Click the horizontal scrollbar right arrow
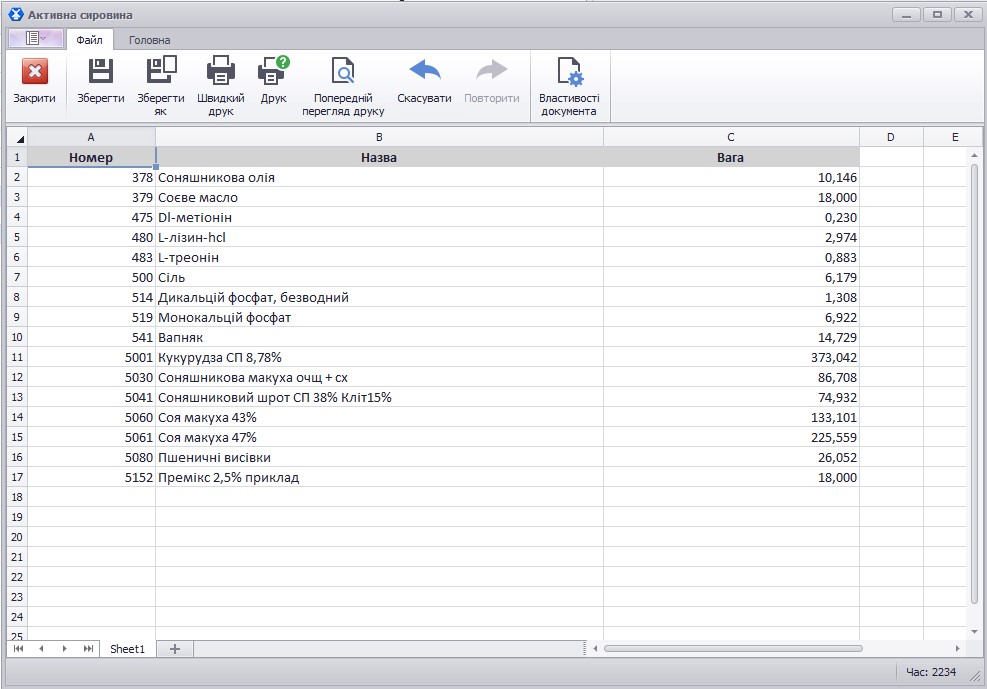Viewport: 987px width, 689px height. click(957, 648)
